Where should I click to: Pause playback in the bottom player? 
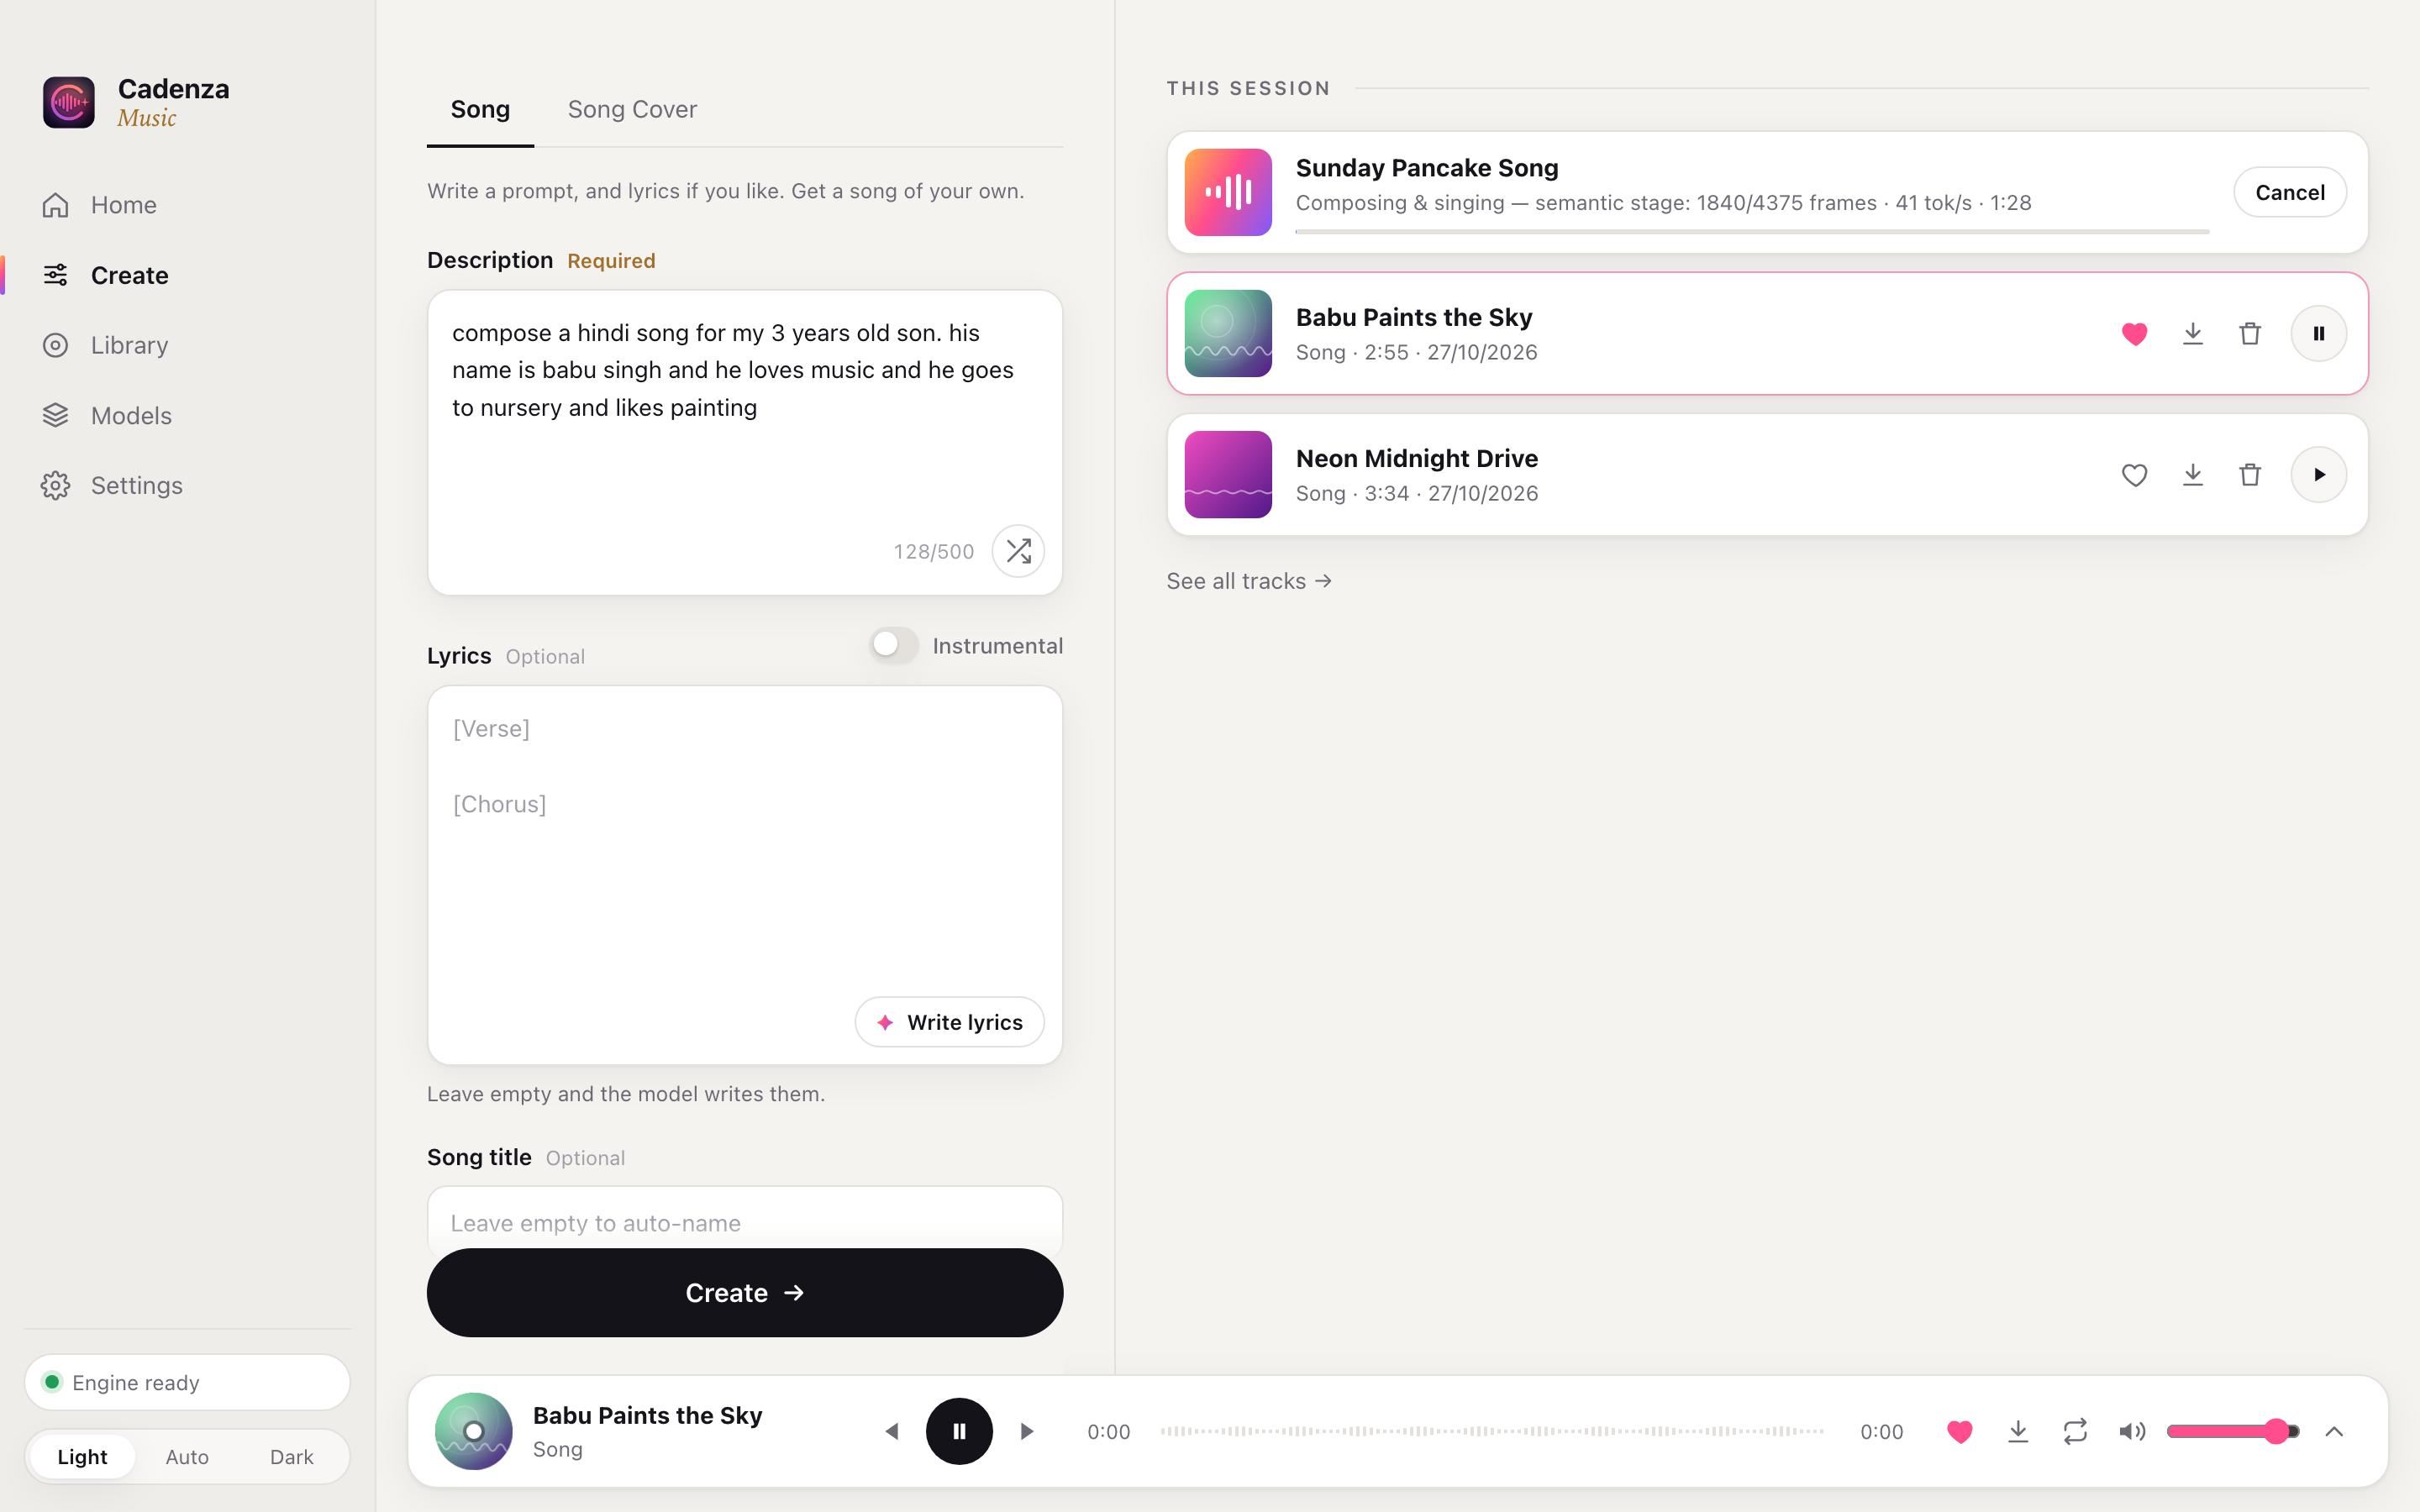tap(959, 1431)
